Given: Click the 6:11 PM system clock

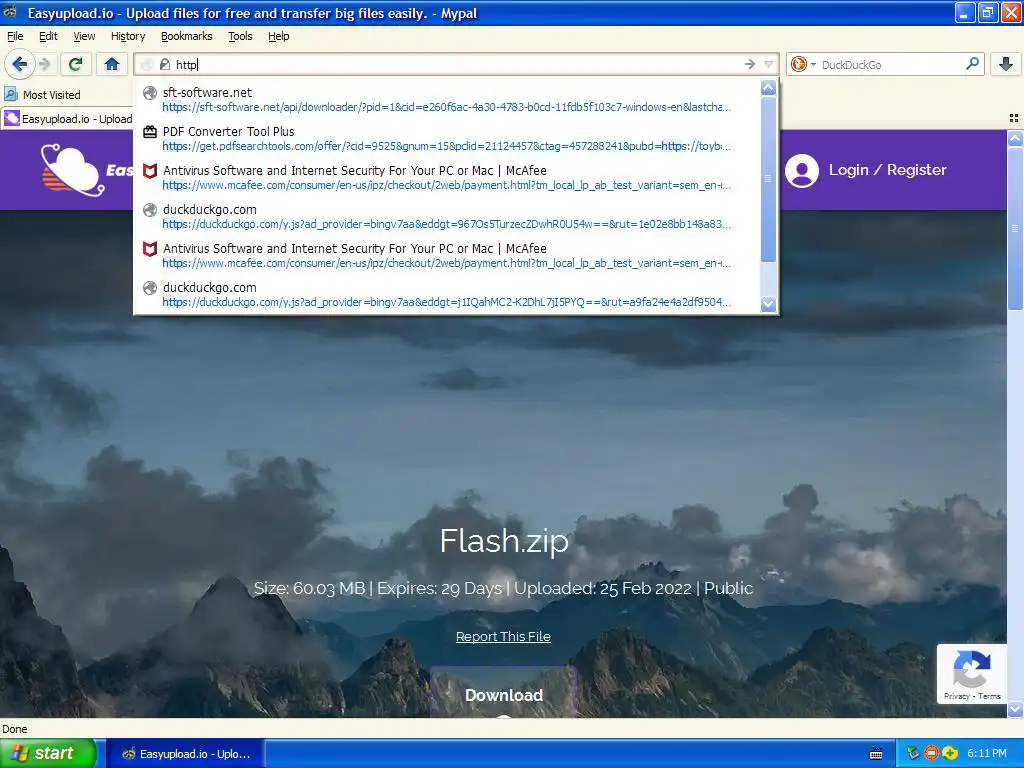Looking at the screenshot, I should 987,754.
